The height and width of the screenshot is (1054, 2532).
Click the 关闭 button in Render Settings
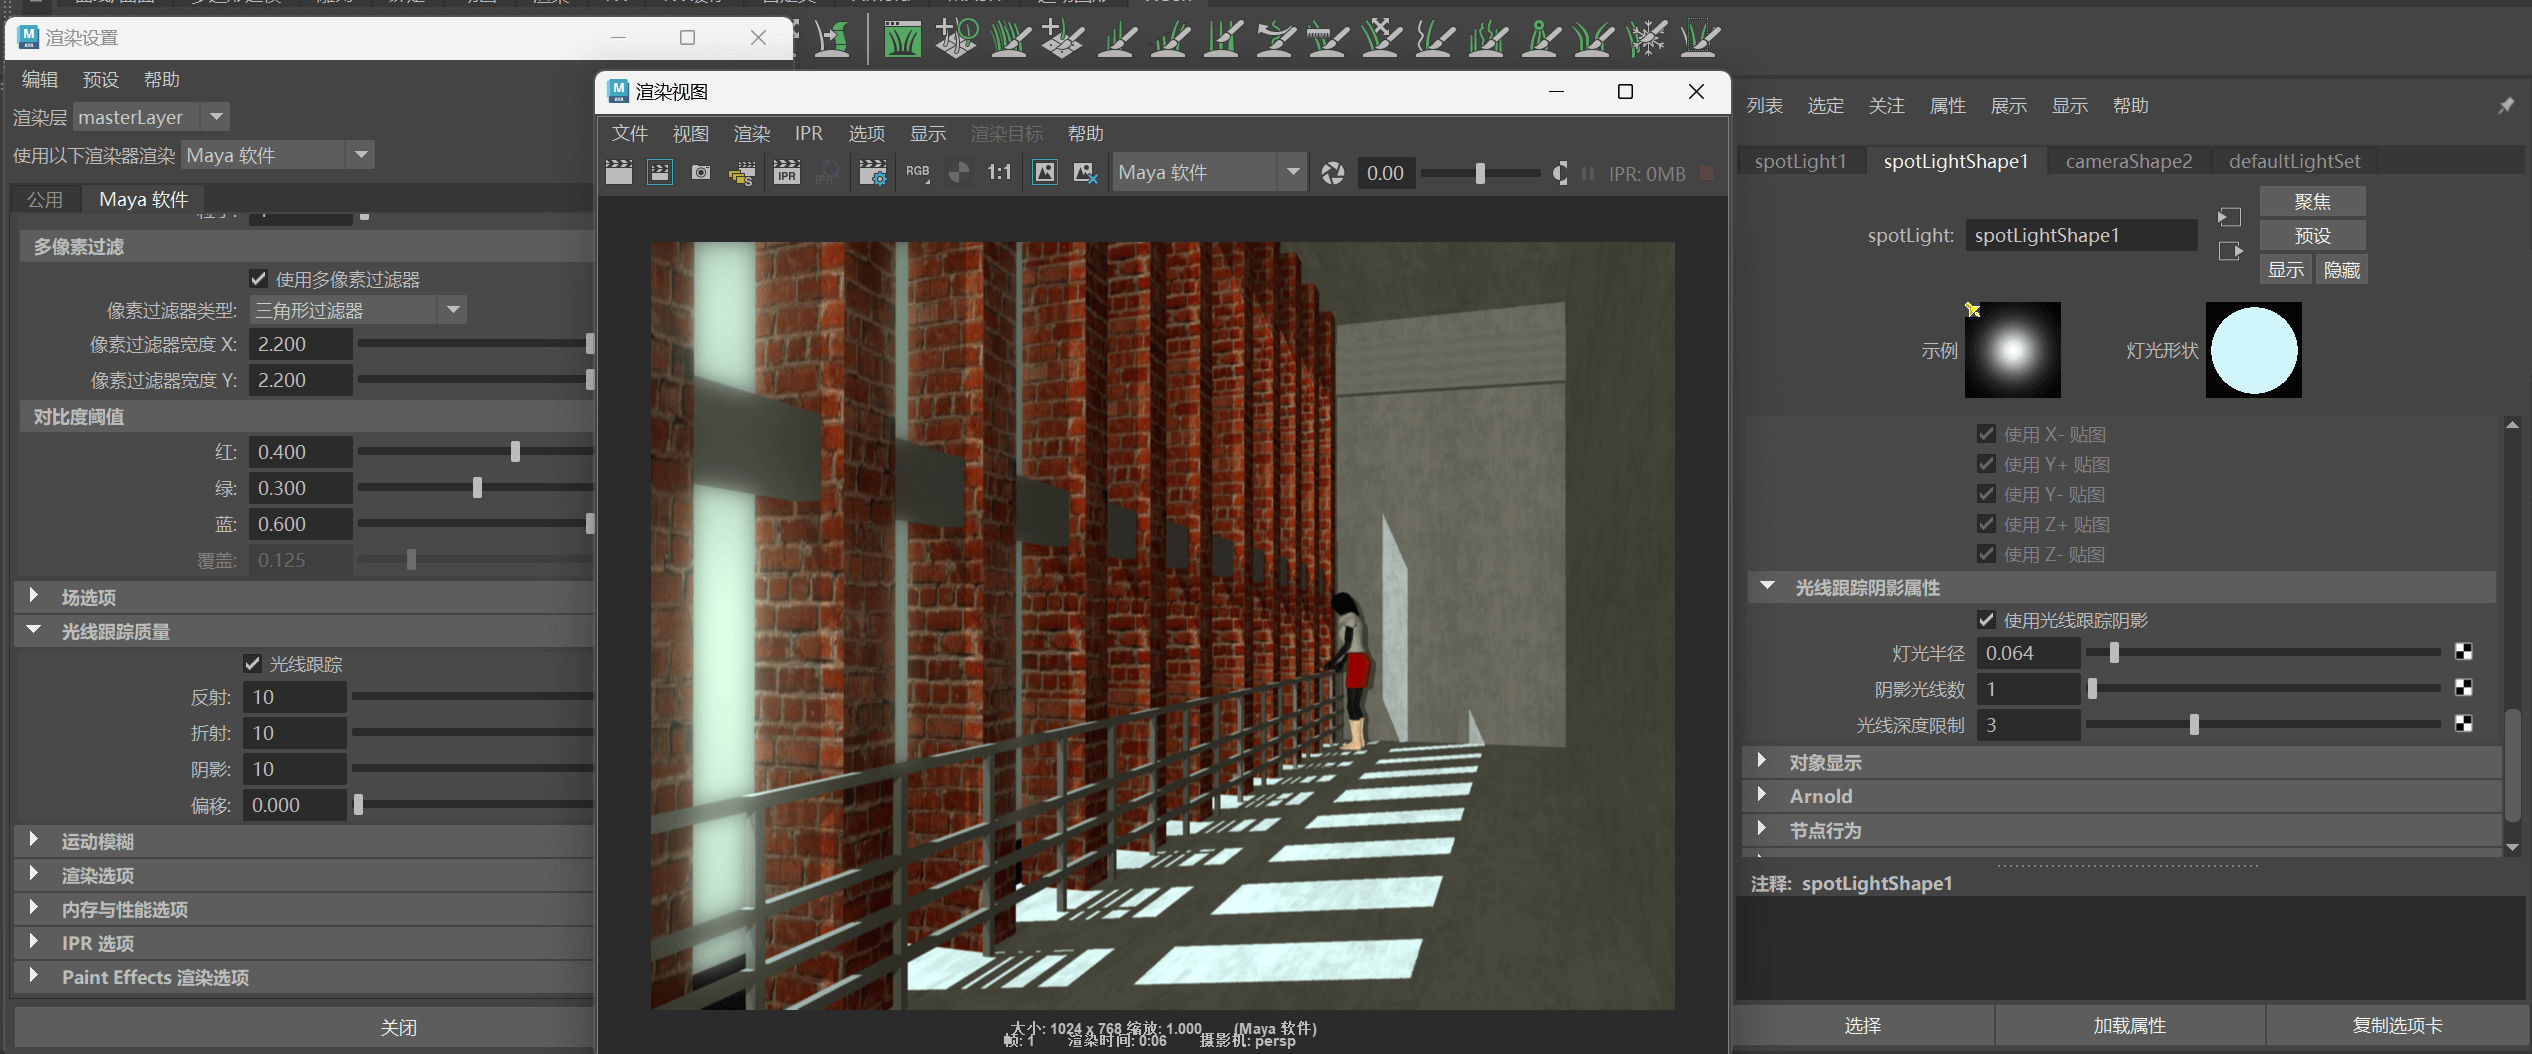pos(398,1028)
